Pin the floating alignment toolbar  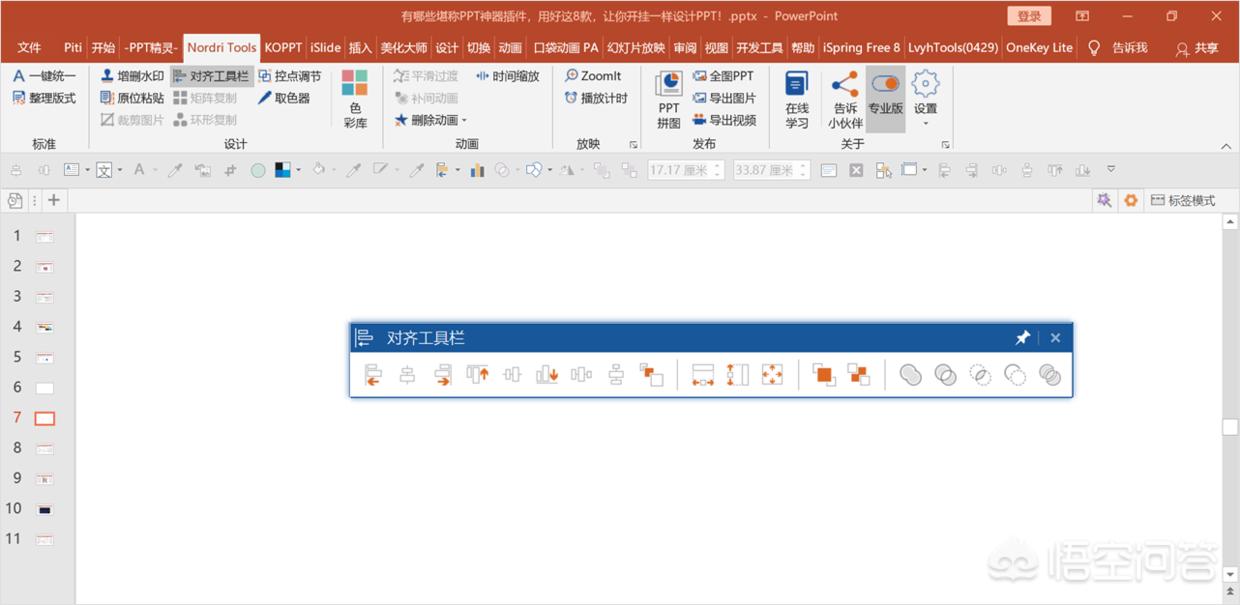click(1022, 337)
